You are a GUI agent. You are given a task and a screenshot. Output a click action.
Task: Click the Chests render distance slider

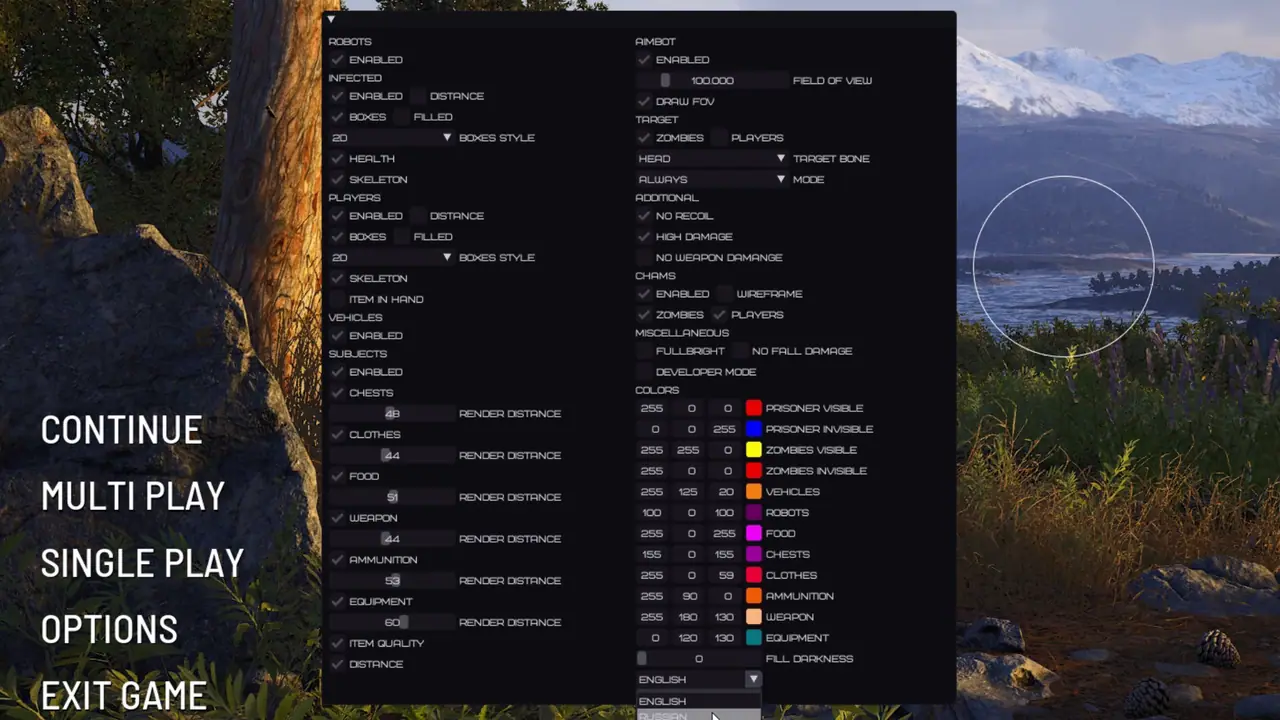click(391, 414)
